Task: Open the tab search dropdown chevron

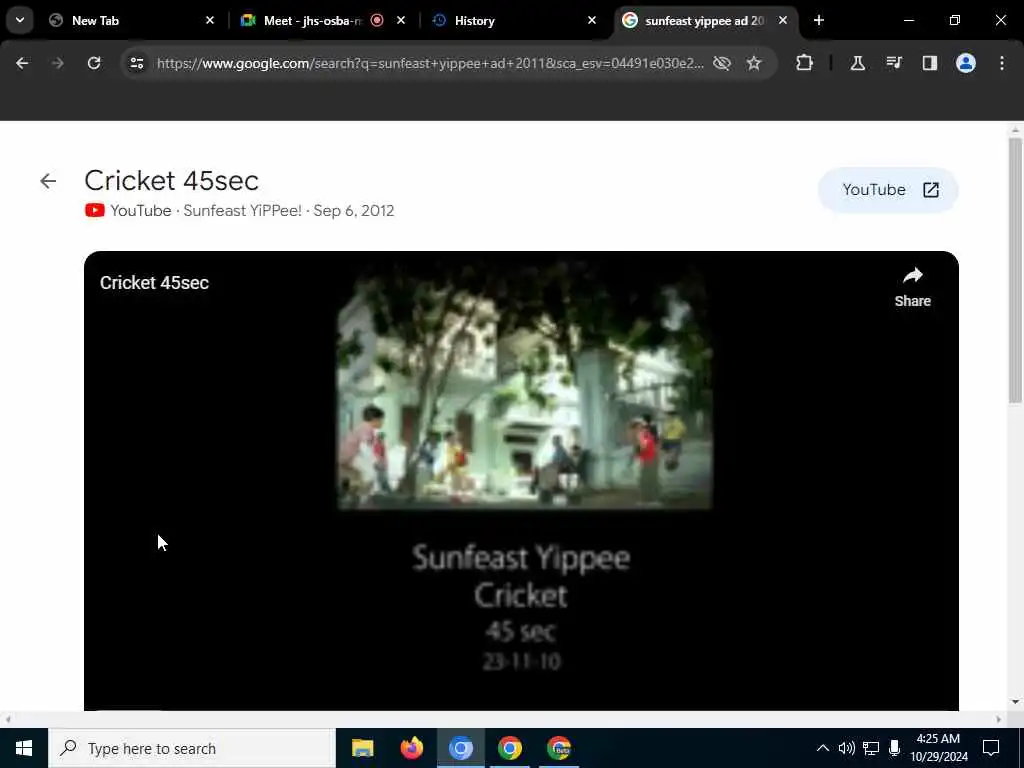Action: [x=20, y=20]
